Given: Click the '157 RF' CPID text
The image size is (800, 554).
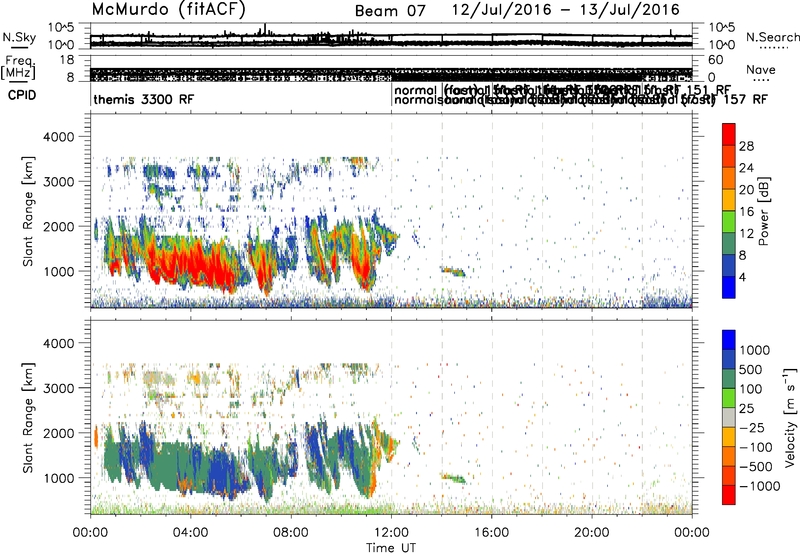Looking at the screenshot, I should [x=745, y=99].
